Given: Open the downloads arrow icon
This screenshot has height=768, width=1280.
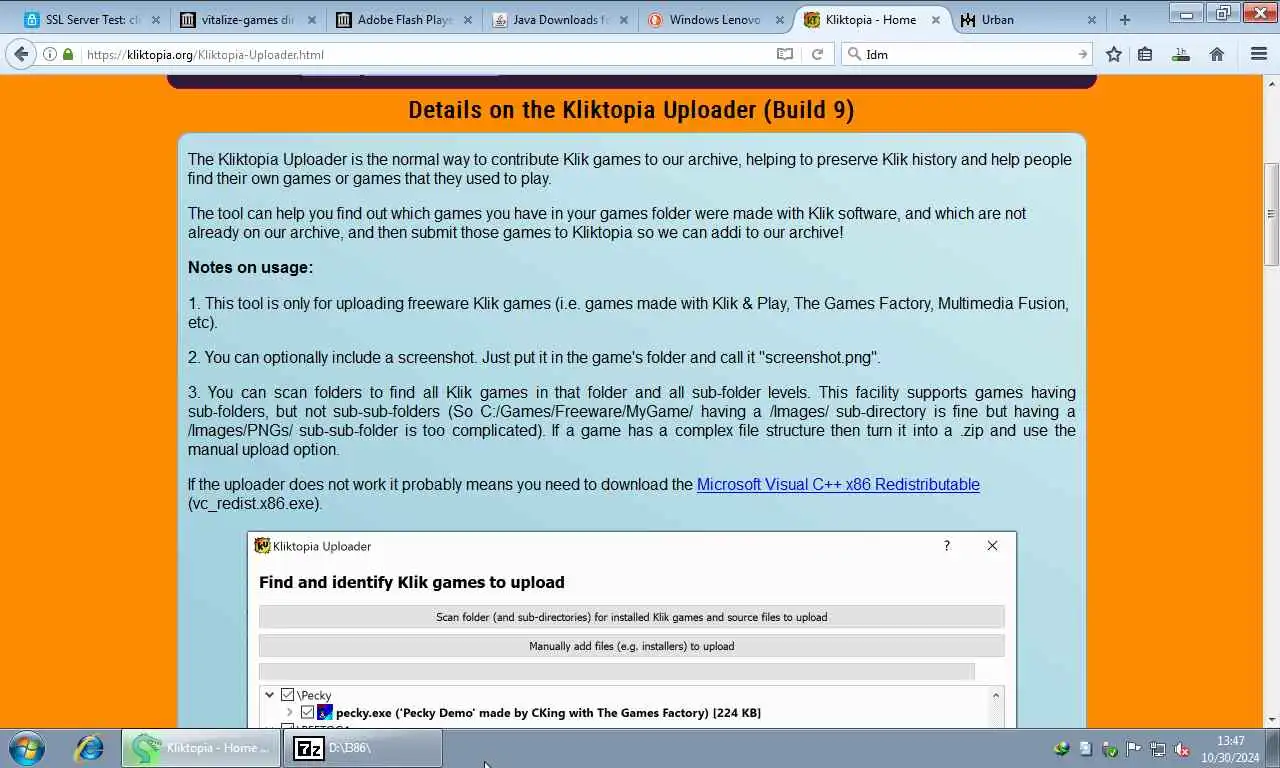Looking at the screenshot, I should coord(1181,55).
